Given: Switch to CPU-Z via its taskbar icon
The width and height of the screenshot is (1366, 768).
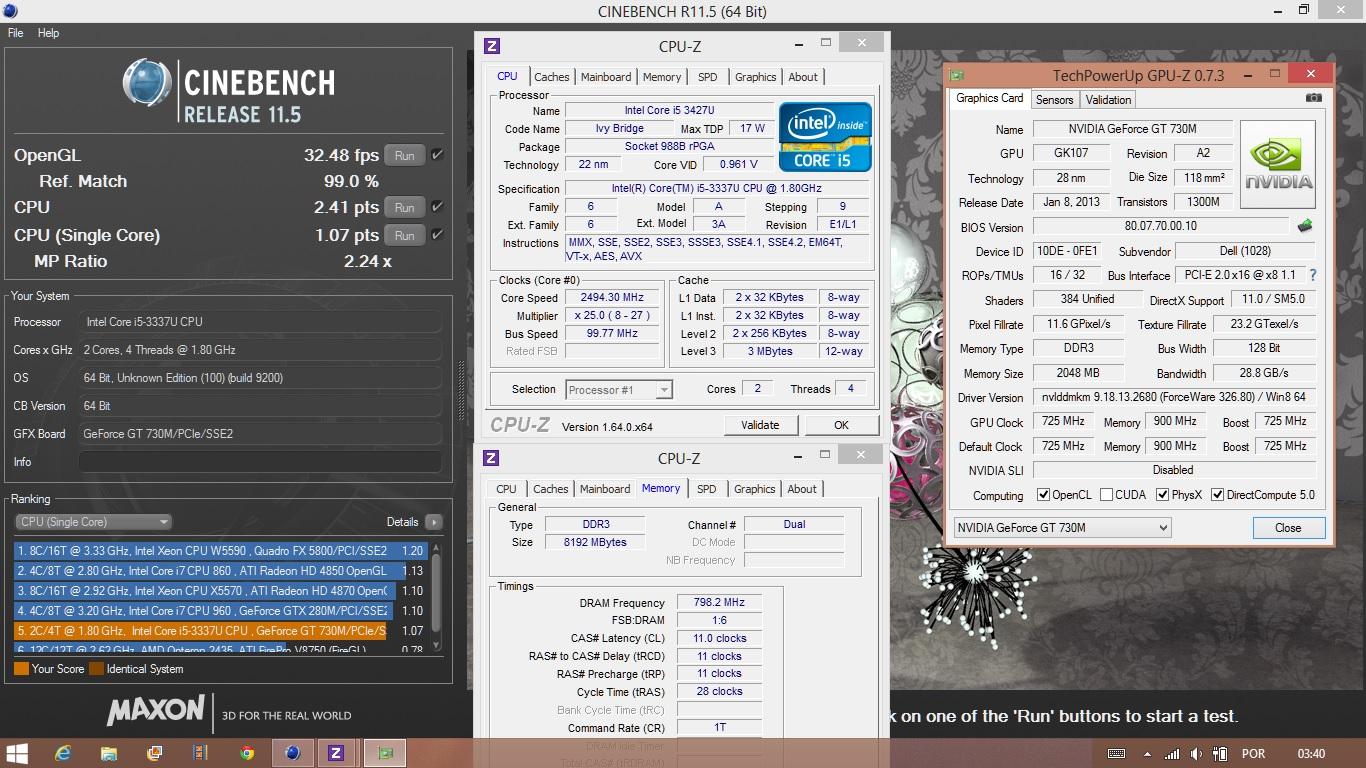Looking at the screenshot, I should [x=337, y=753].
